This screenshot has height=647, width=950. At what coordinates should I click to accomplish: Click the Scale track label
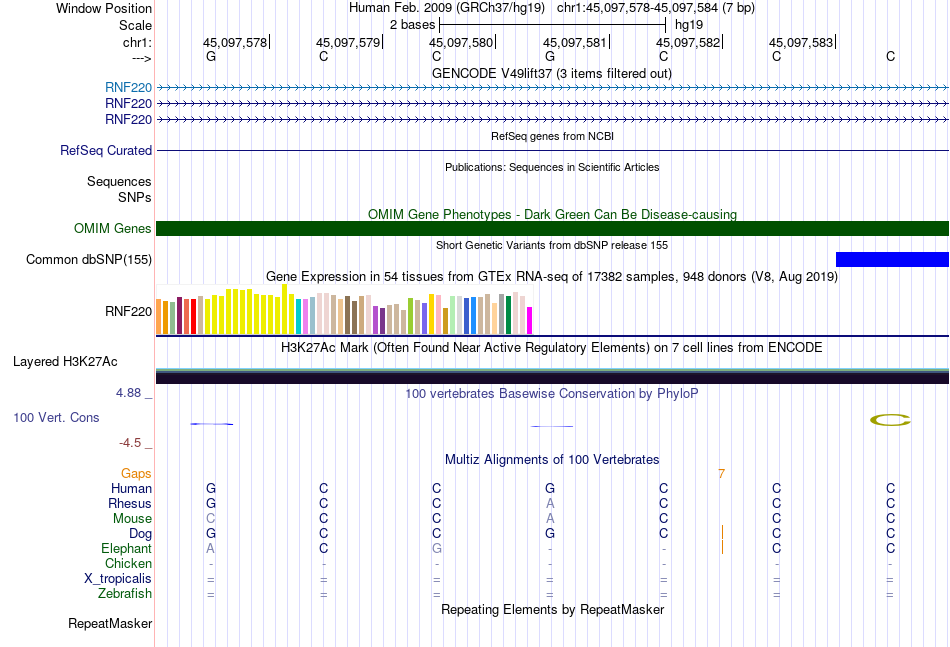click(135, 25)
